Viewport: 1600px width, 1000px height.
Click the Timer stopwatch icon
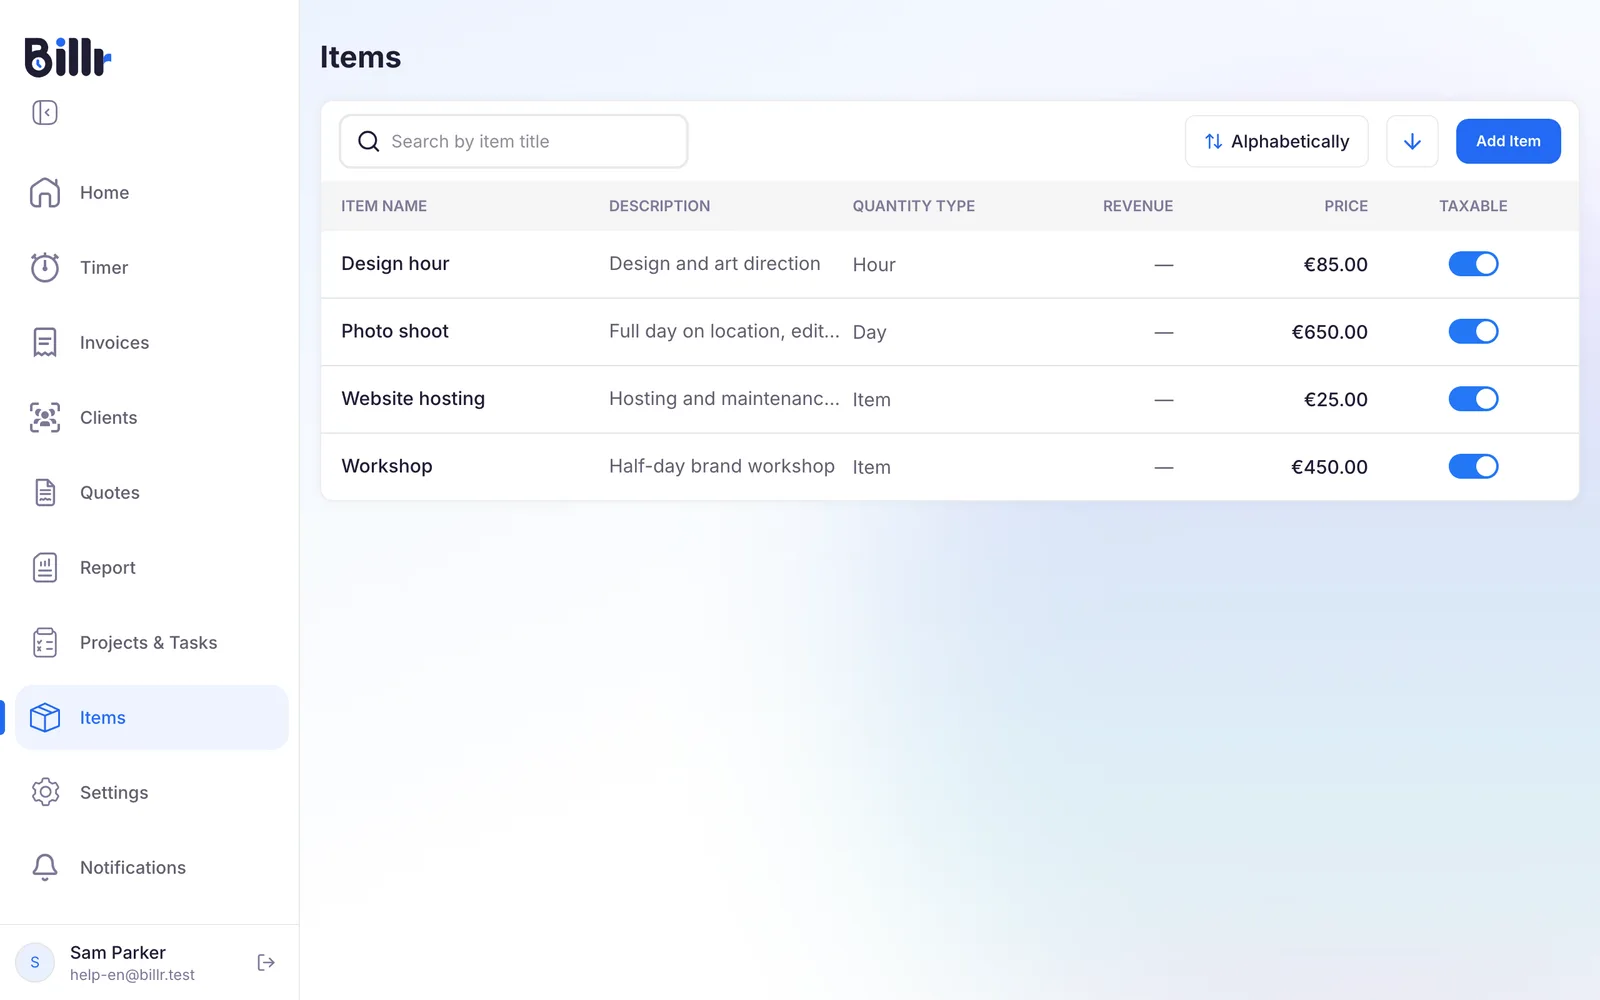(45, 267)
